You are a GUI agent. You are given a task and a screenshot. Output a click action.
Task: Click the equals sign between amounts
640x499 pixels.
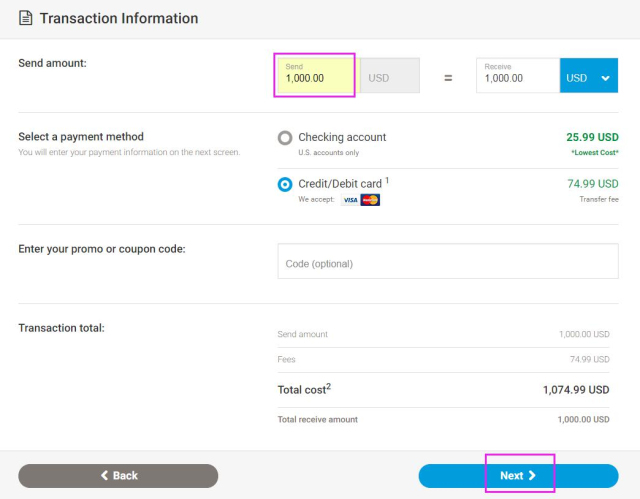[448, 77]
